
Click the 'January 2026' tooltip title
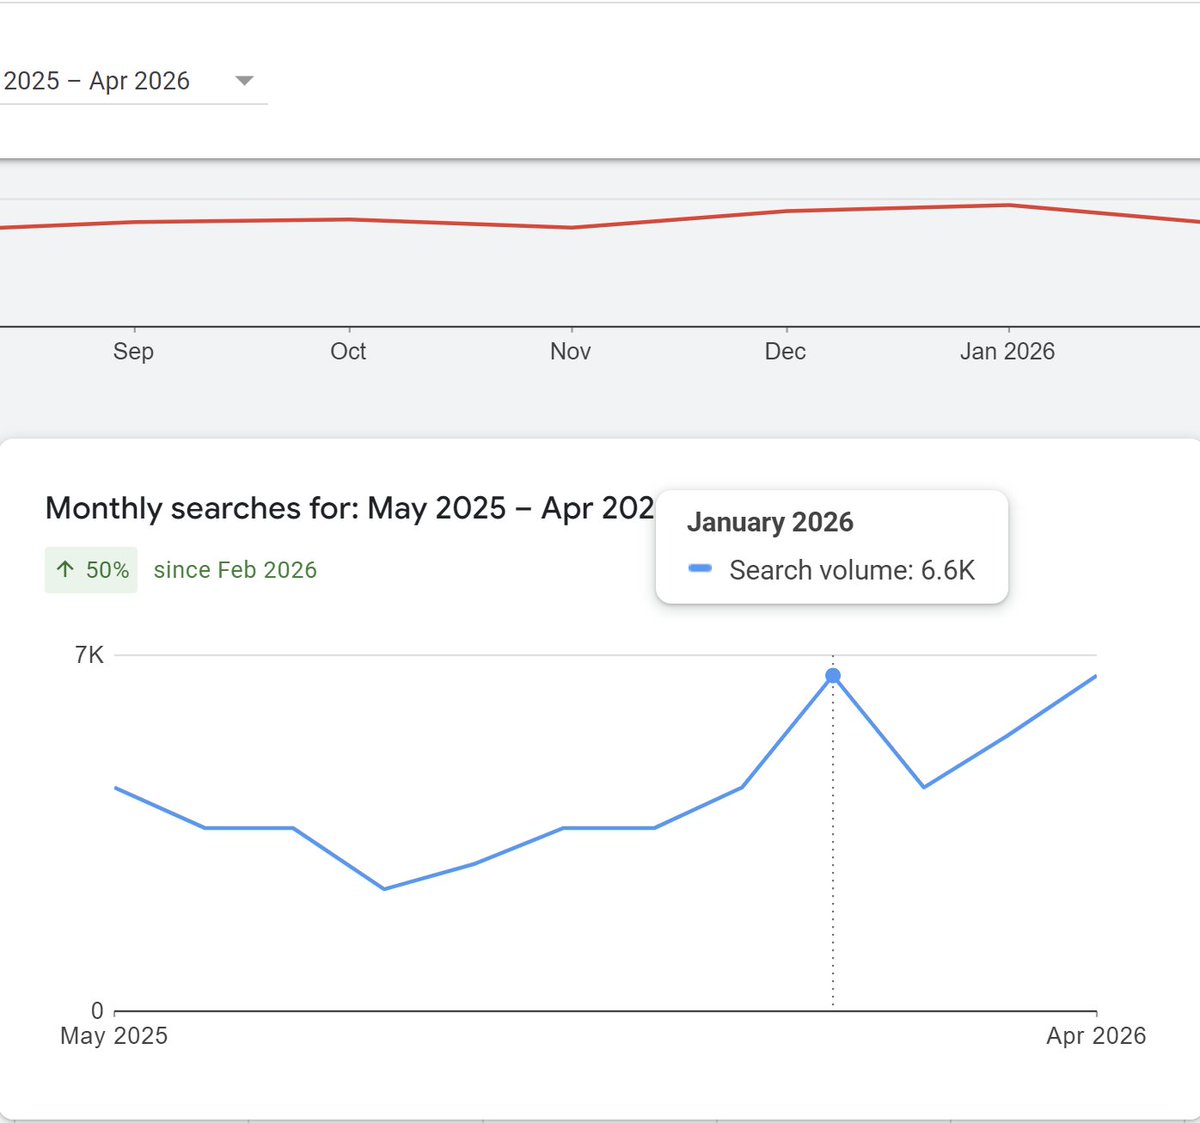pos(770,522)
